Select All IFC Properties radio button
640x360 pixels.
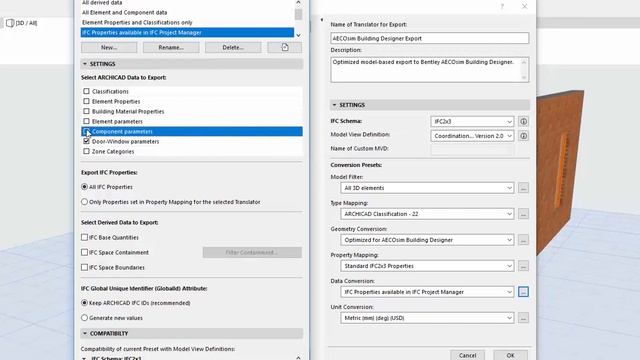coord(84,187)
